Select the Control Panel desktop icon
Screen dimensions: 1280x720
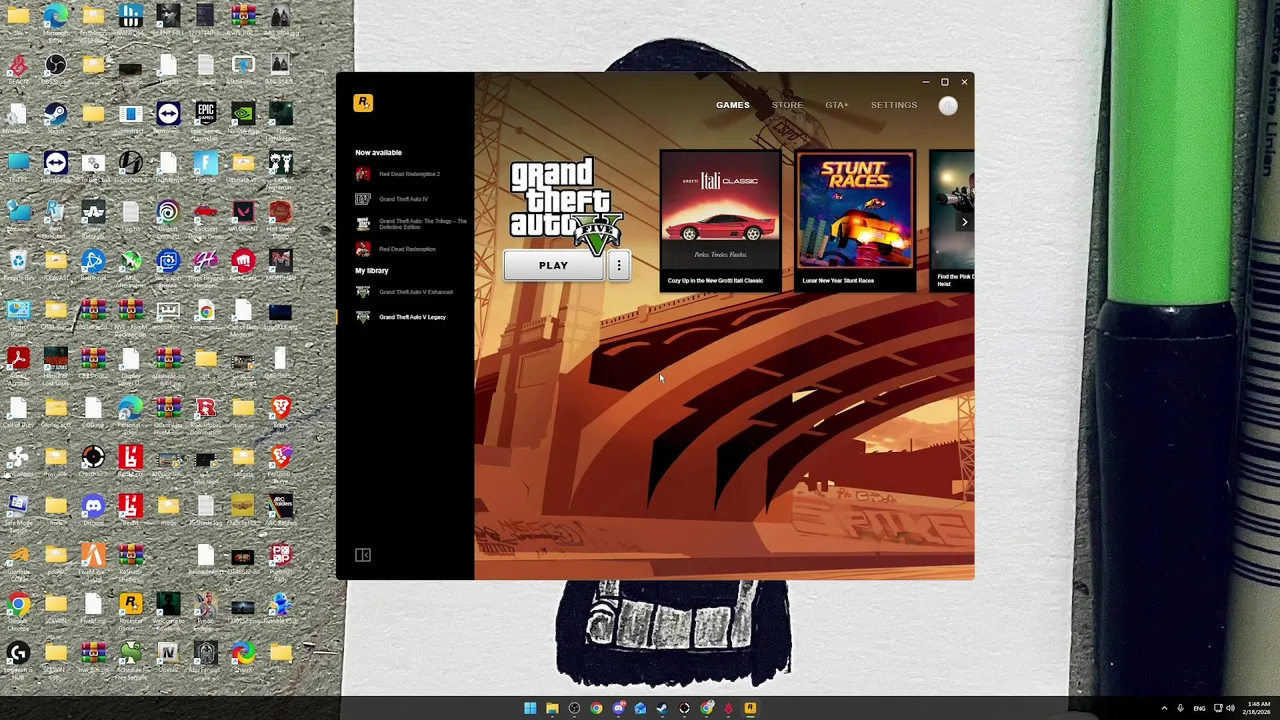19,316
